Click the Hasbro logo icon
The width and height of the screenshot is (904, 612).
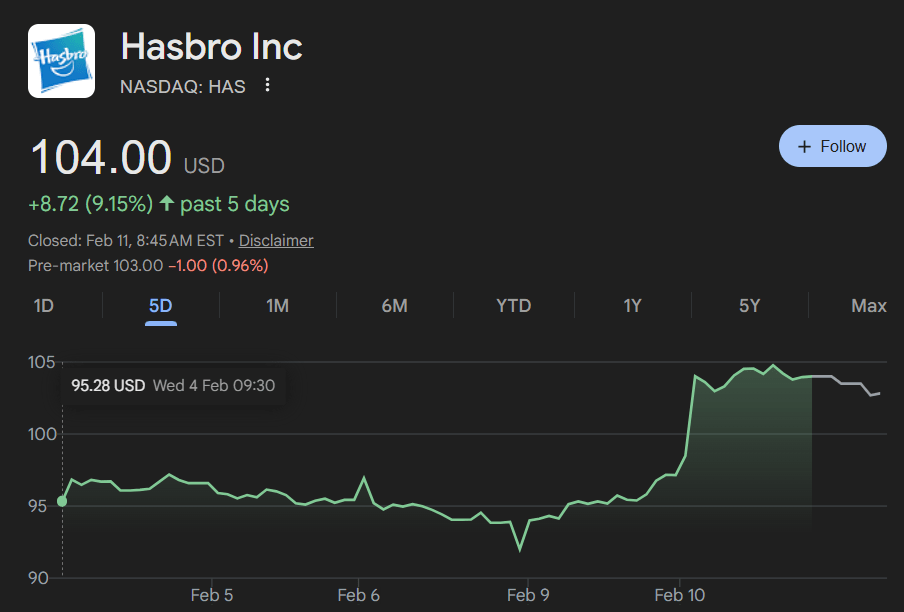[x=61, y=61]
